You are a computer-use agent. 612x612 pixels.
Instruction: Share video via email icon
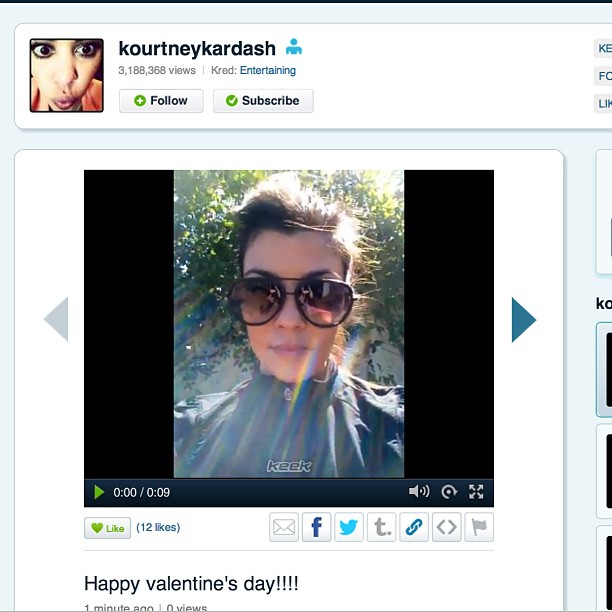(284, 527)
